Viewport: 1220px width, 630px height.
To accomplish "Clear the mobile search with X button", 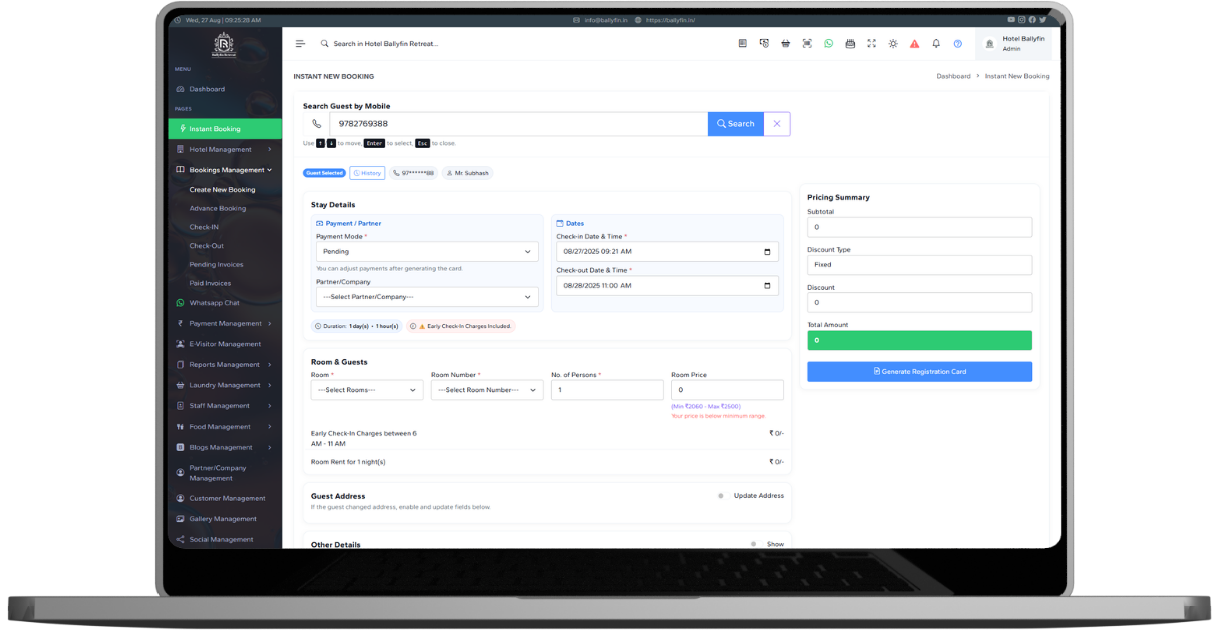I will point(777,124).
